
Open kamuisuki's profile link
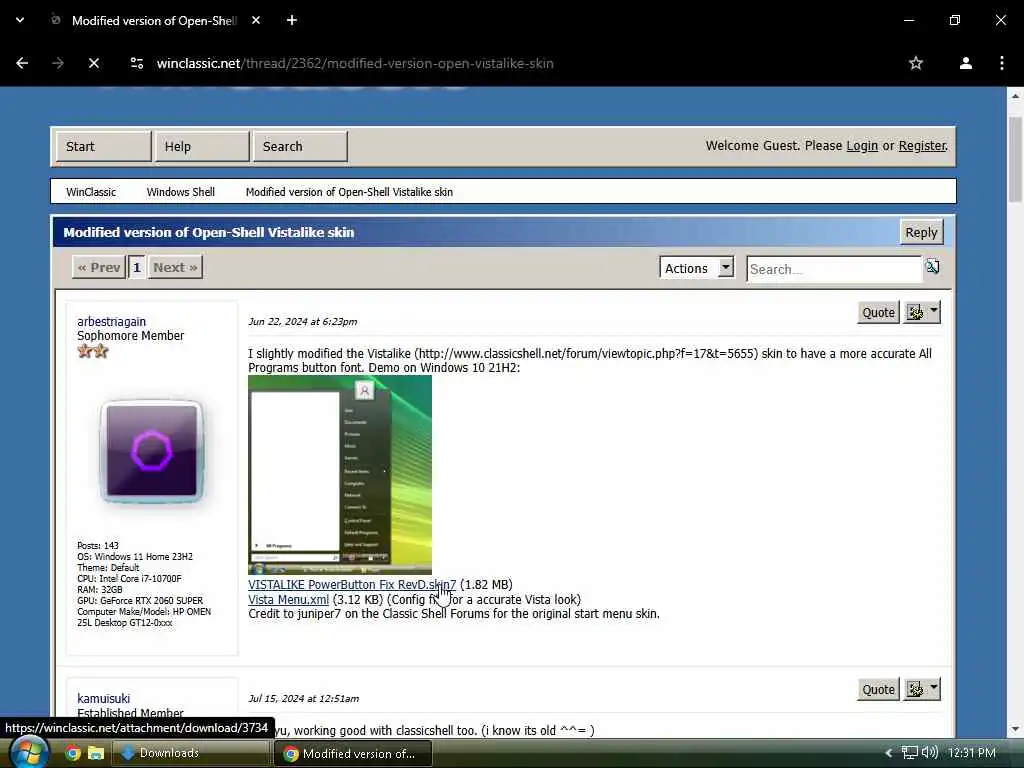pyautogui.click(x=103, y=698)
